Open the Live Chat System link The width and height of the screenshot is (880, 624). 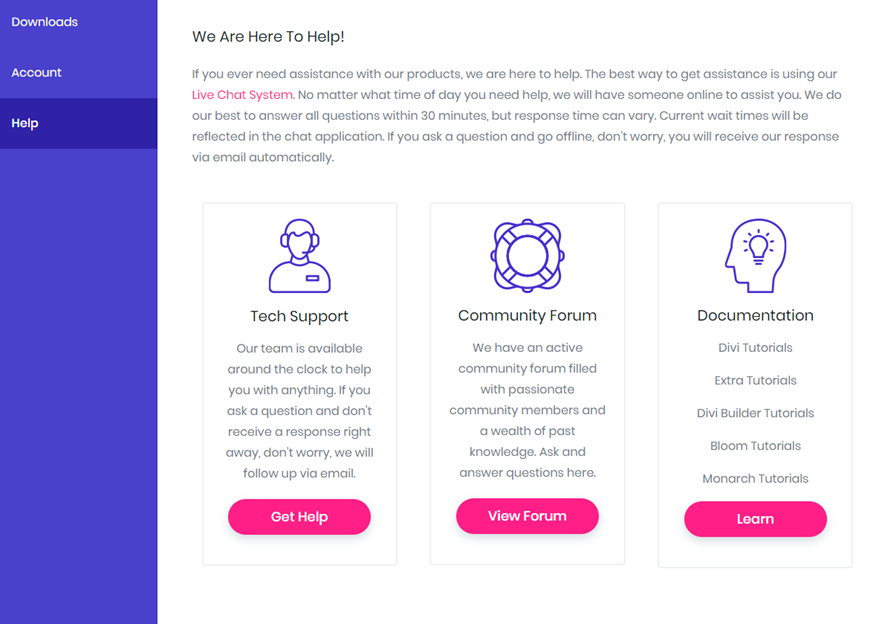click(242, 95)
